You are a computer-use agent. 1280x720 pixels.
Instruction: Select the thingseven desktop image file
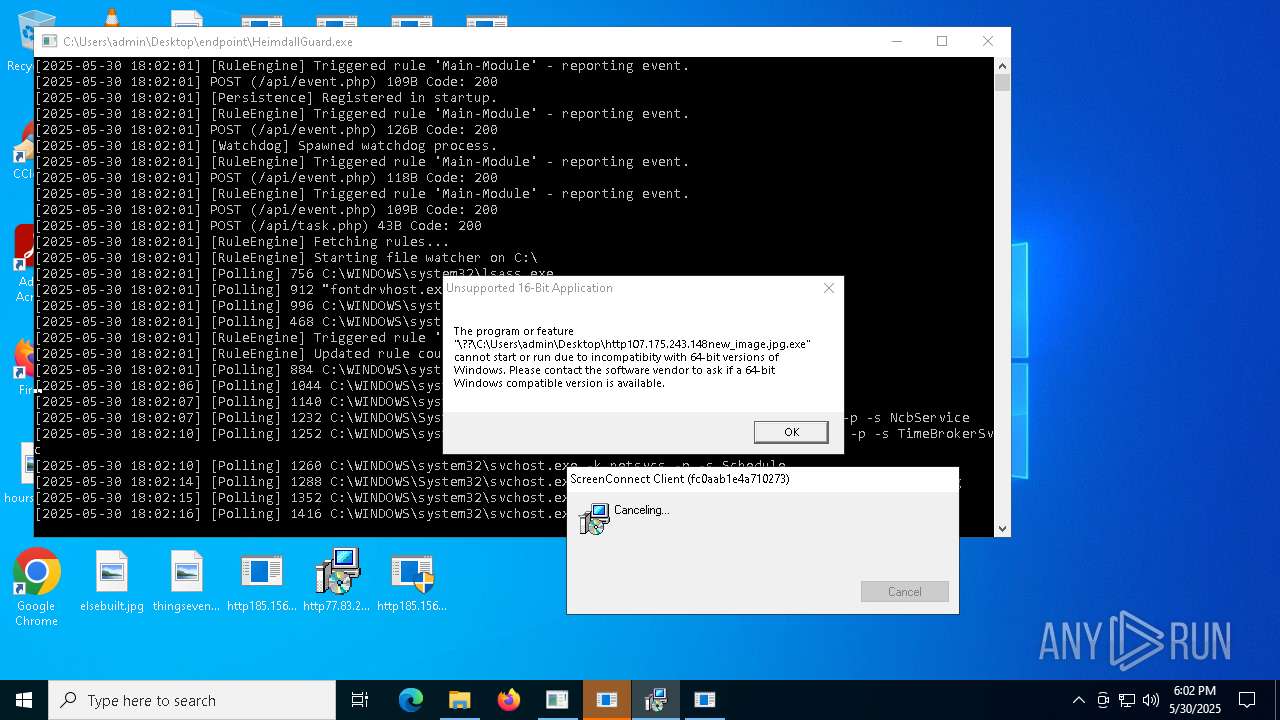tap(186, 581)
